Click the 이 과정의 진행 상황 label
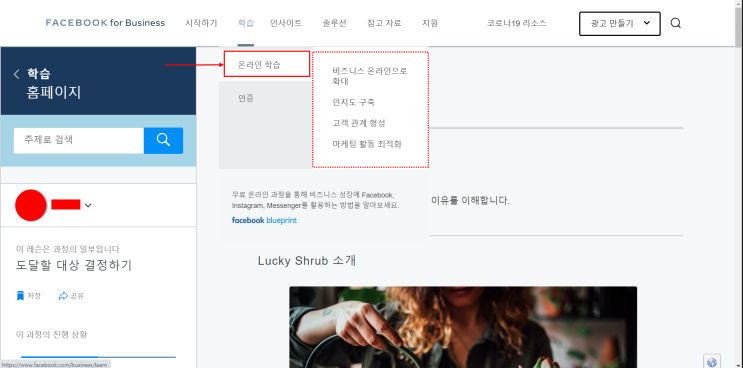 [x=51, y=334]
